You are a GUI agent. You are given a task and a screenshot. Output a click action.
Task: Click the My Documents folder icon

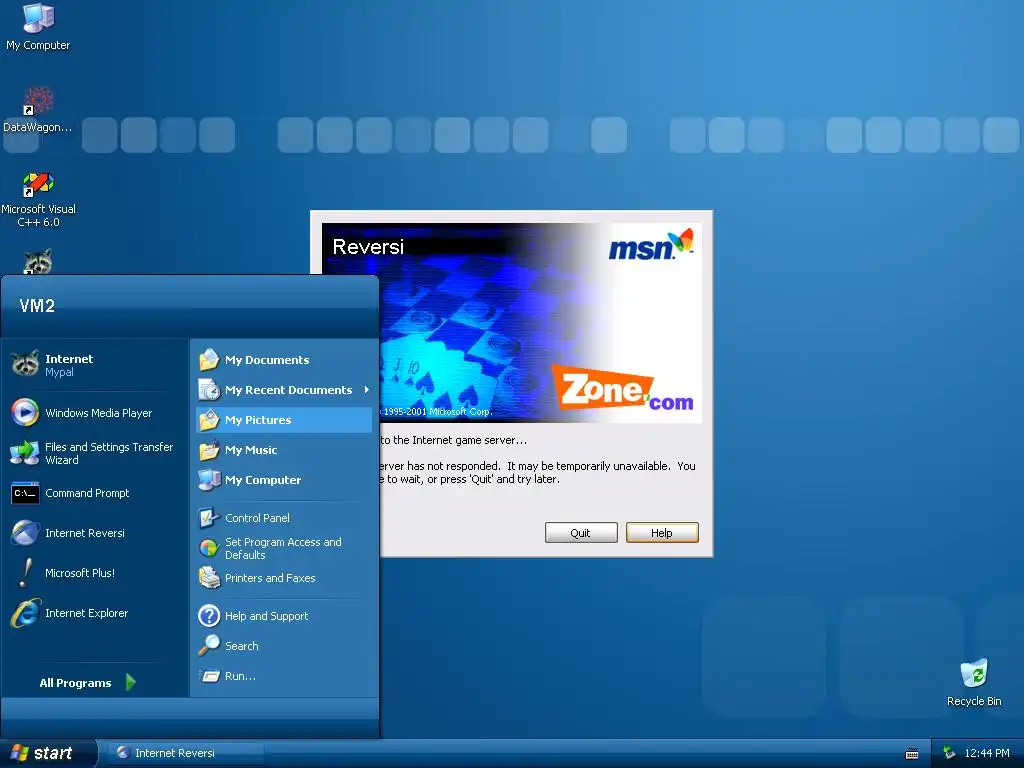[x=209, y=360]
